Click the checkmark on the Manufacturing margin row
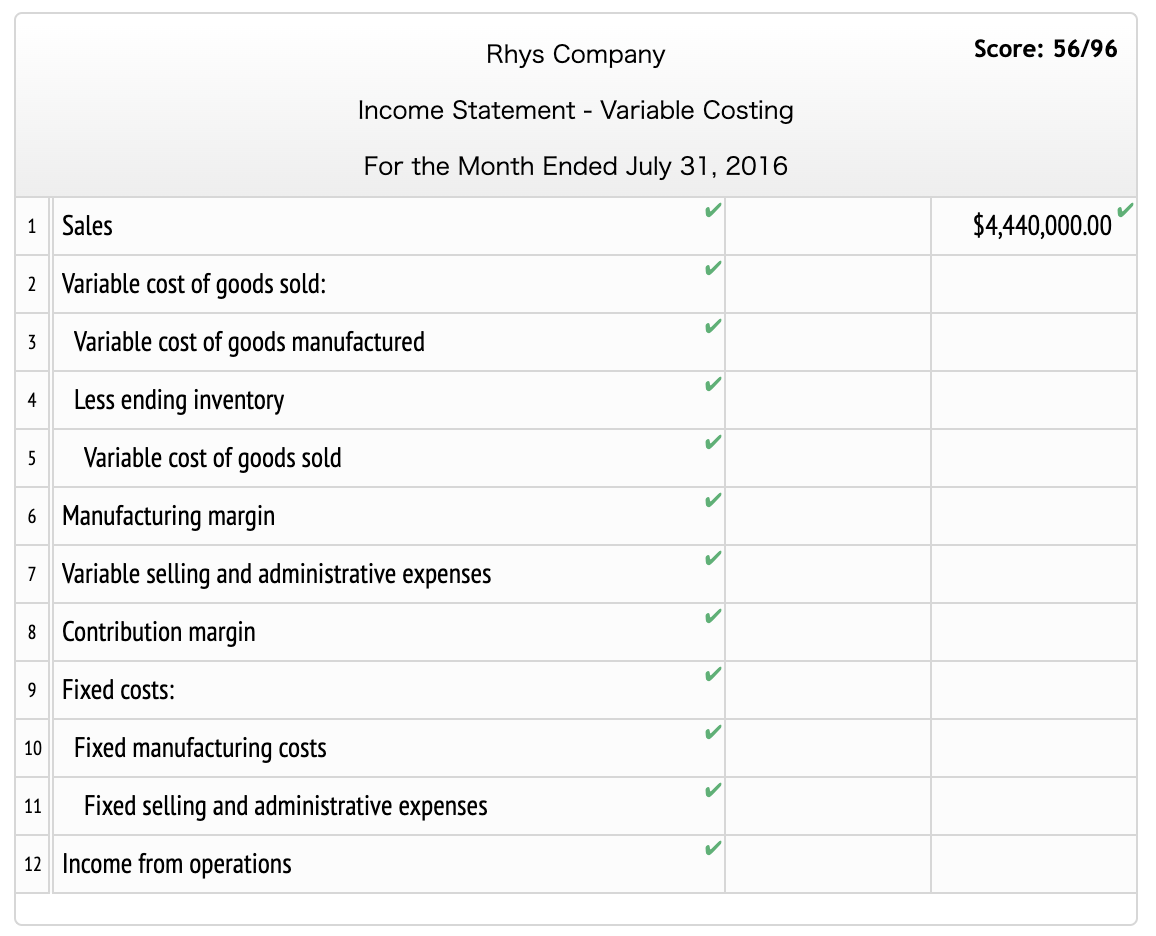The width and height of the screenshot is (1156, 936). point(713,500)
